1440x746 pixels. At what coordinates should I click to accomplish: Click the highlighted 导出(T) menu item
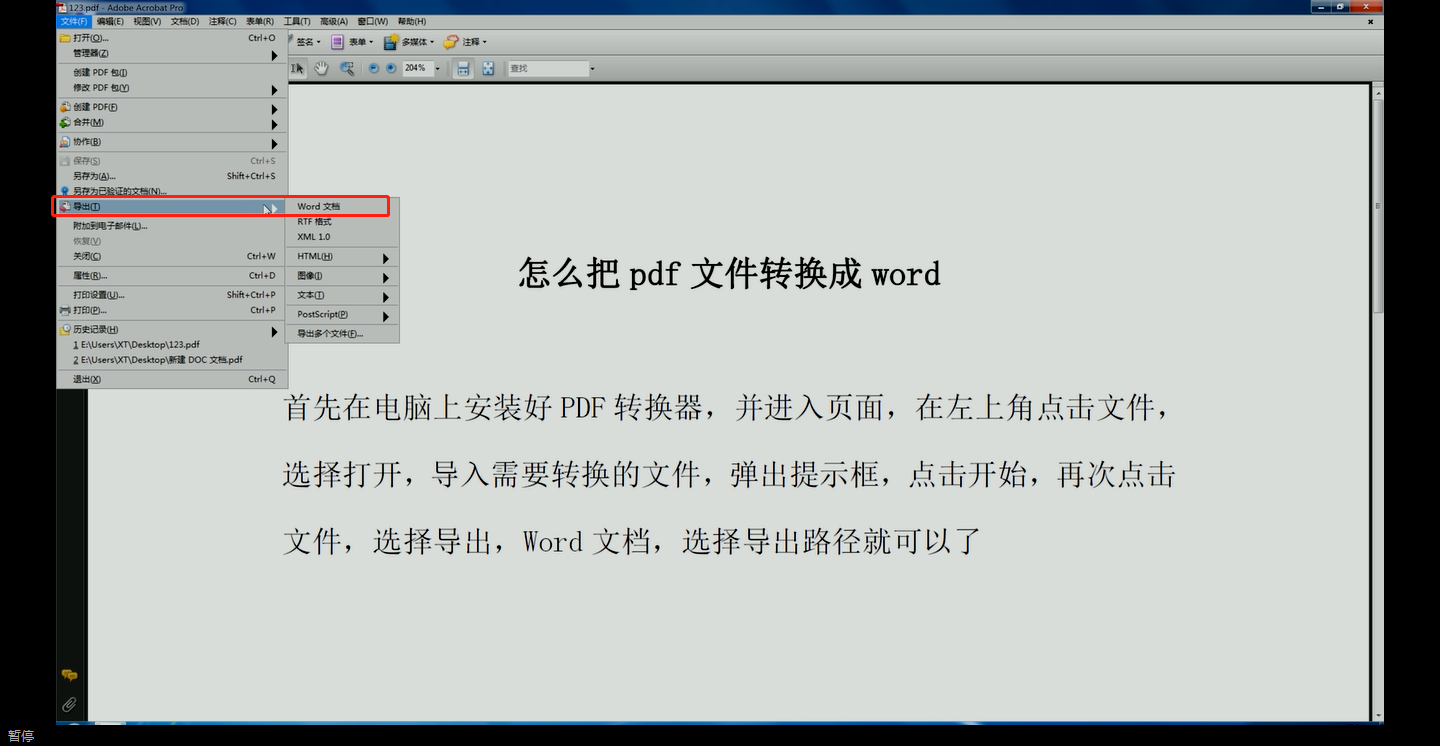coord(172,207)
